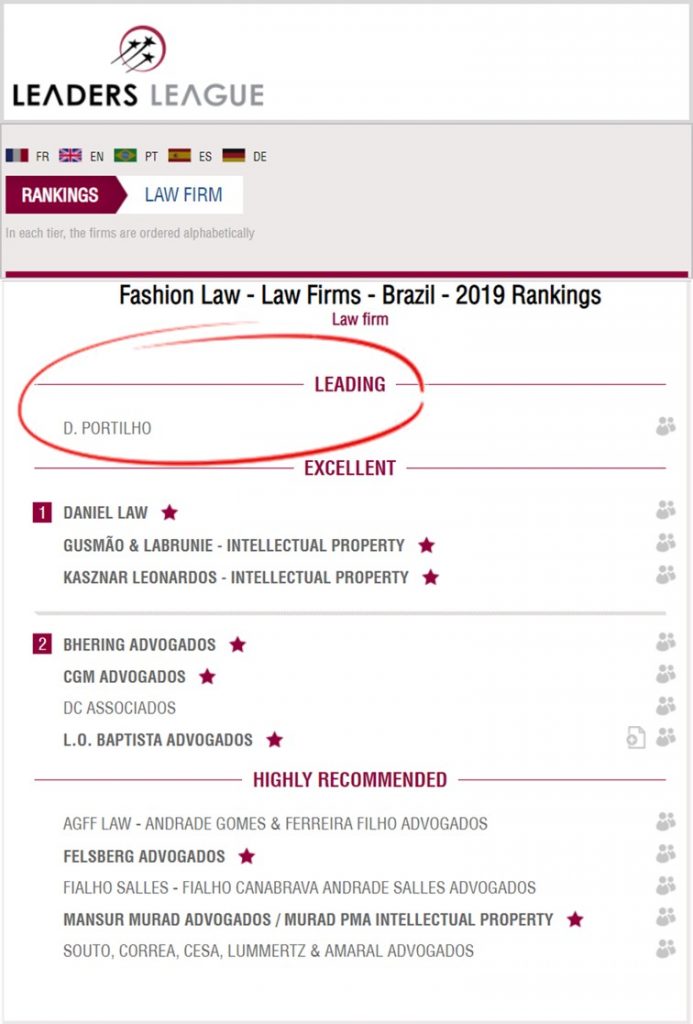This screenshot has width=693, height=1024.
Task: View team icon for Fialho Salles
Action: 666,886
